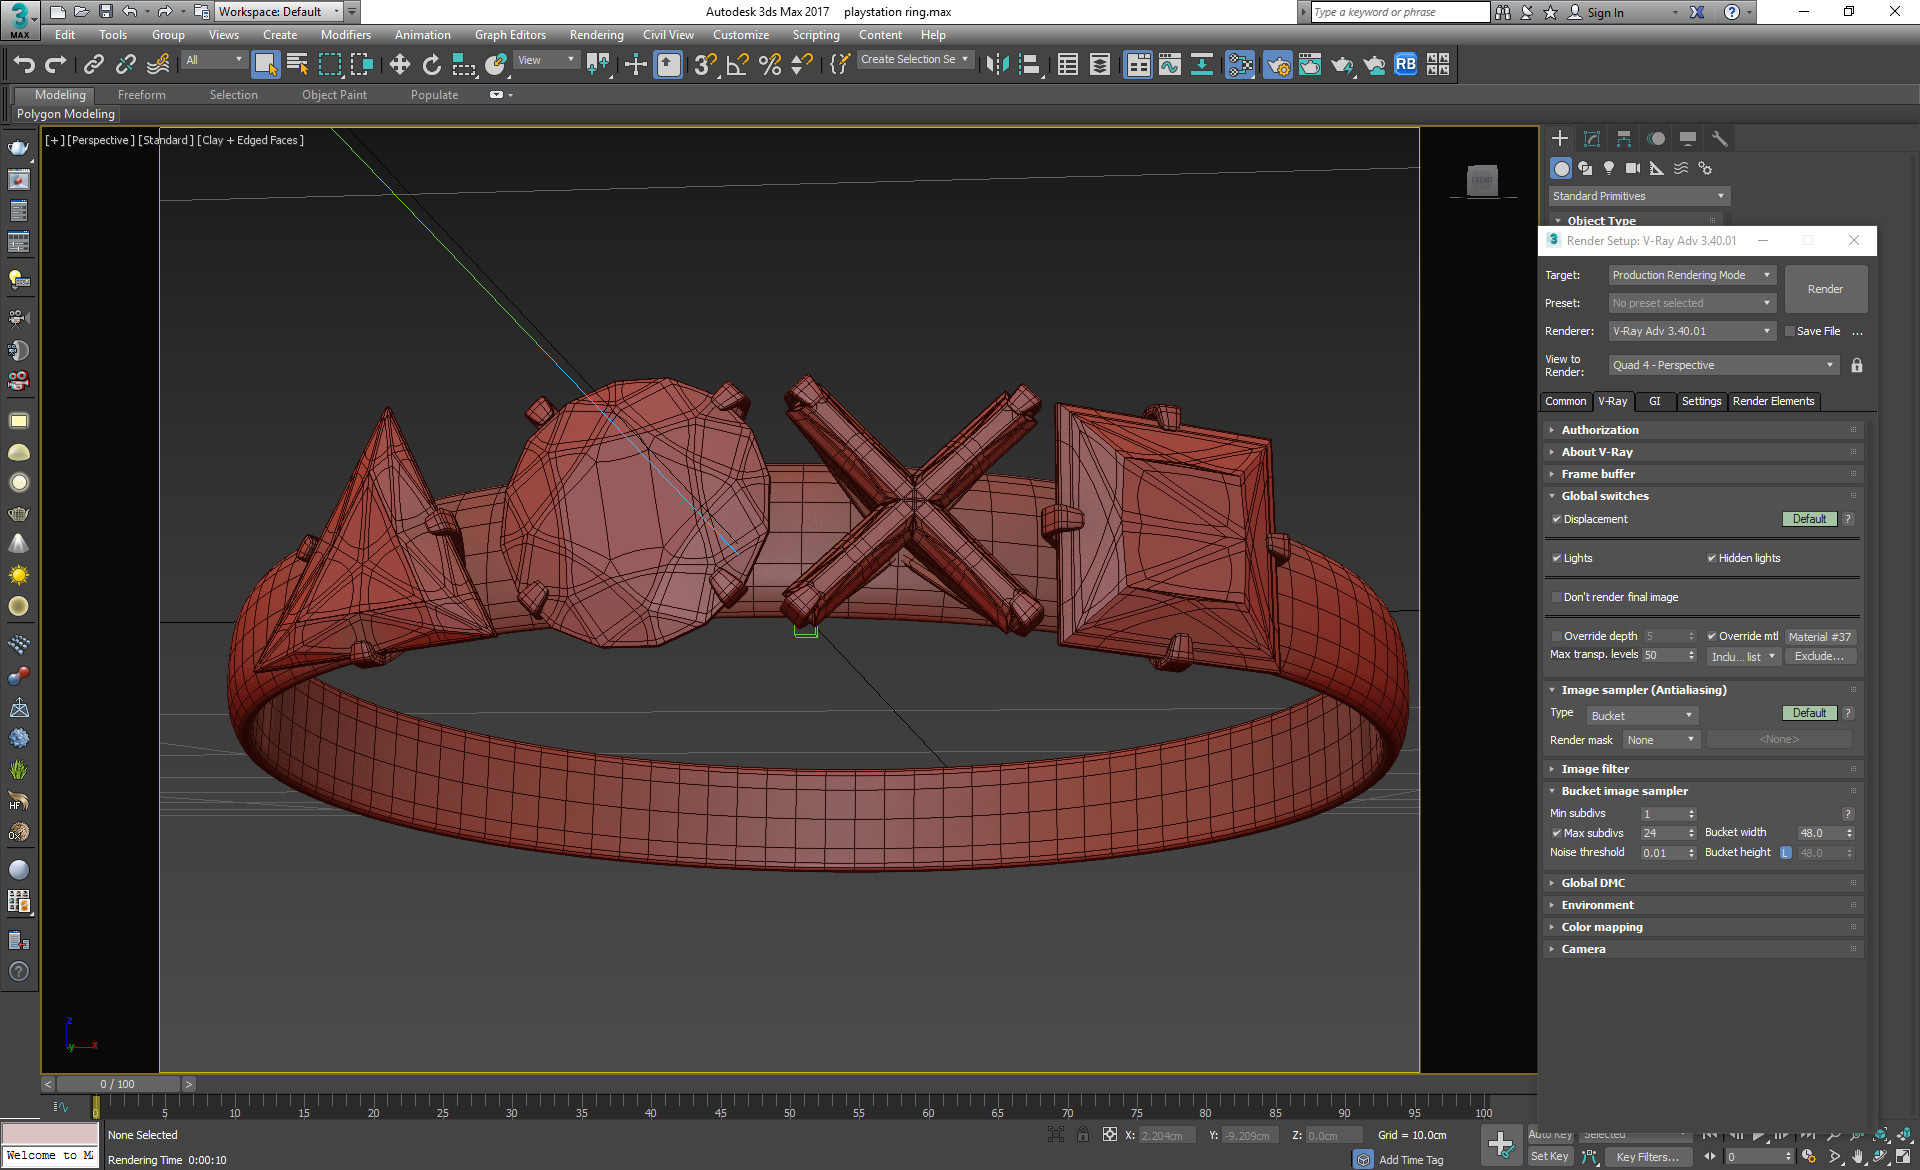Select the Cameras category icon

pos(1633,168)
